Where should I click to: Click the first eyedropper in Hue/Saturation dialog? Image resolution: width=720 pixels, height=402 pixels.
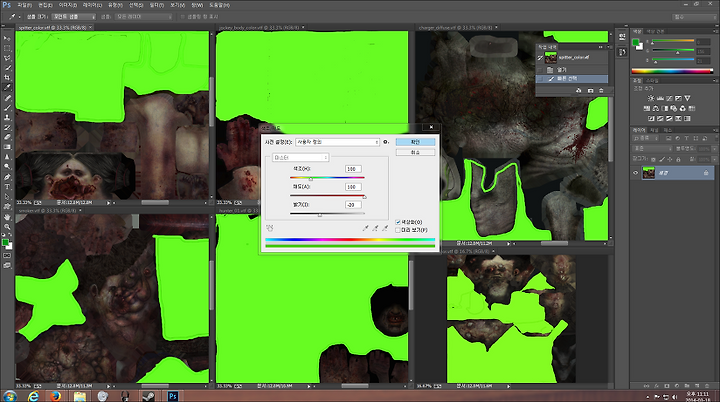[366, 228]
